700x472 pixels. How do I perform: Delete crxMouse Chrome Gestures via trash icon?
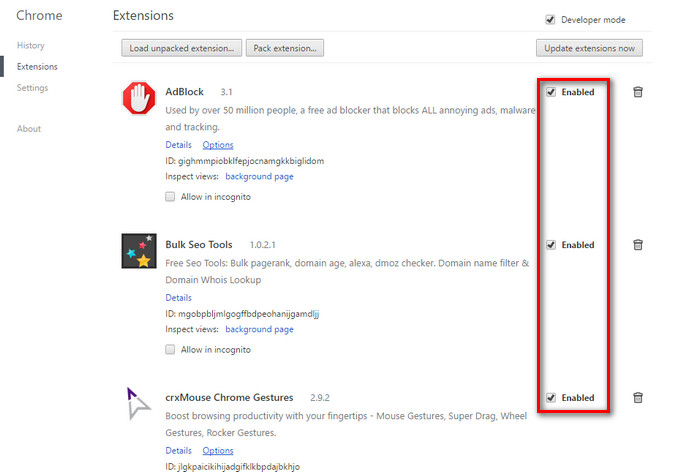[638, 397]
